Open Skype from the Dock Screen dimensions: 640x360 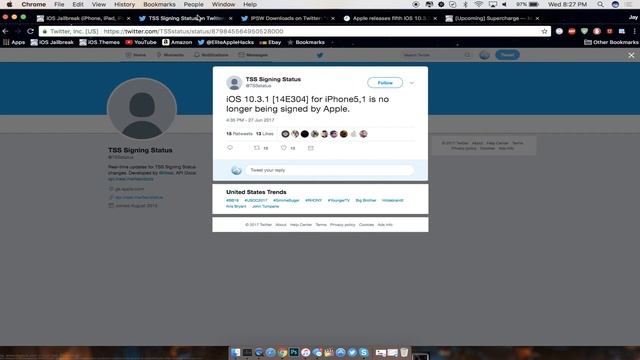coord(364,352)
